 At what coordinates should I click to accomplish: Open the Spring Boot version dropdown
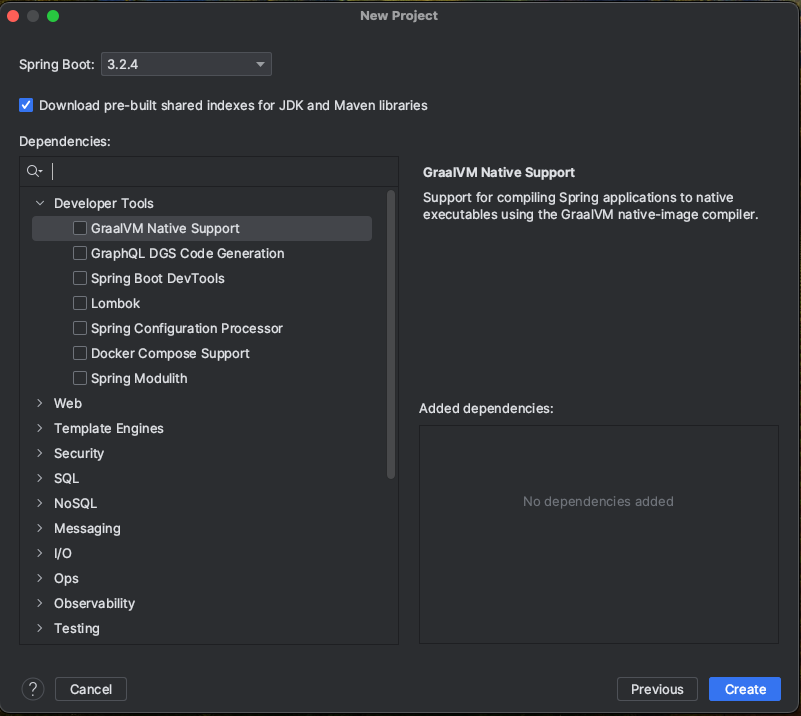point(186,64)
